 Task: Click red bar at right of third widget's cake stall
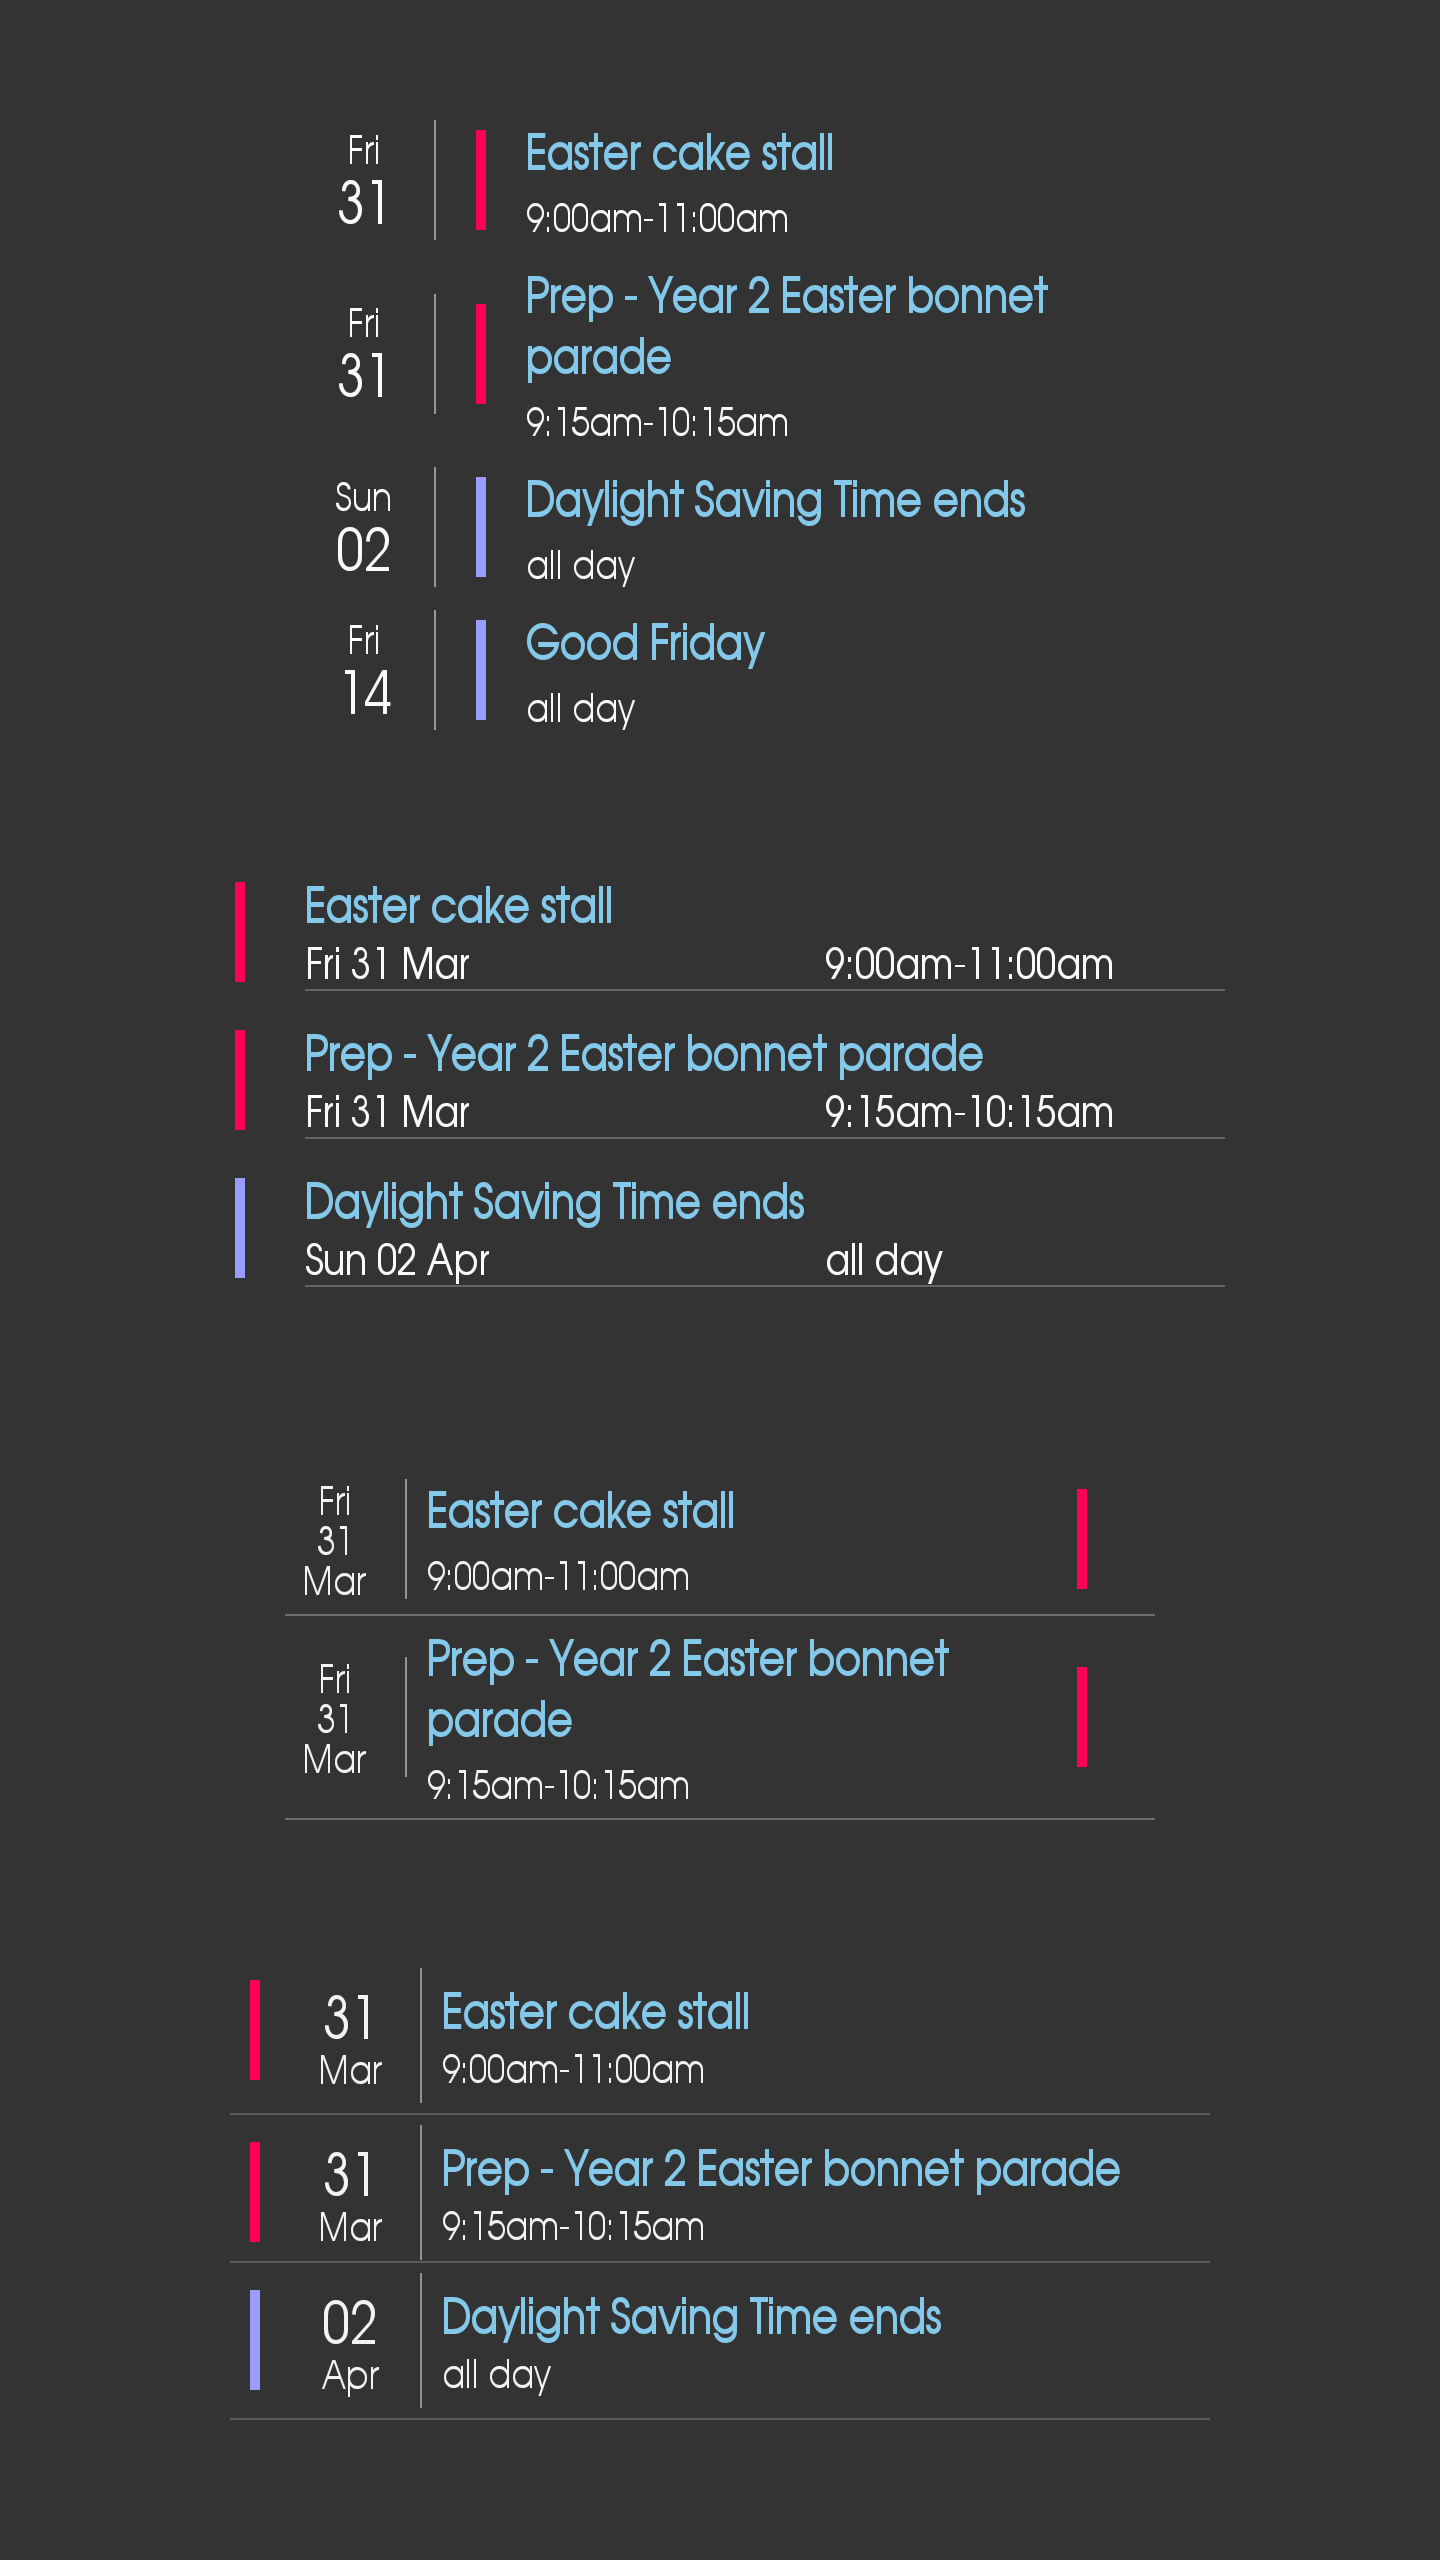pos(1082,1539)
